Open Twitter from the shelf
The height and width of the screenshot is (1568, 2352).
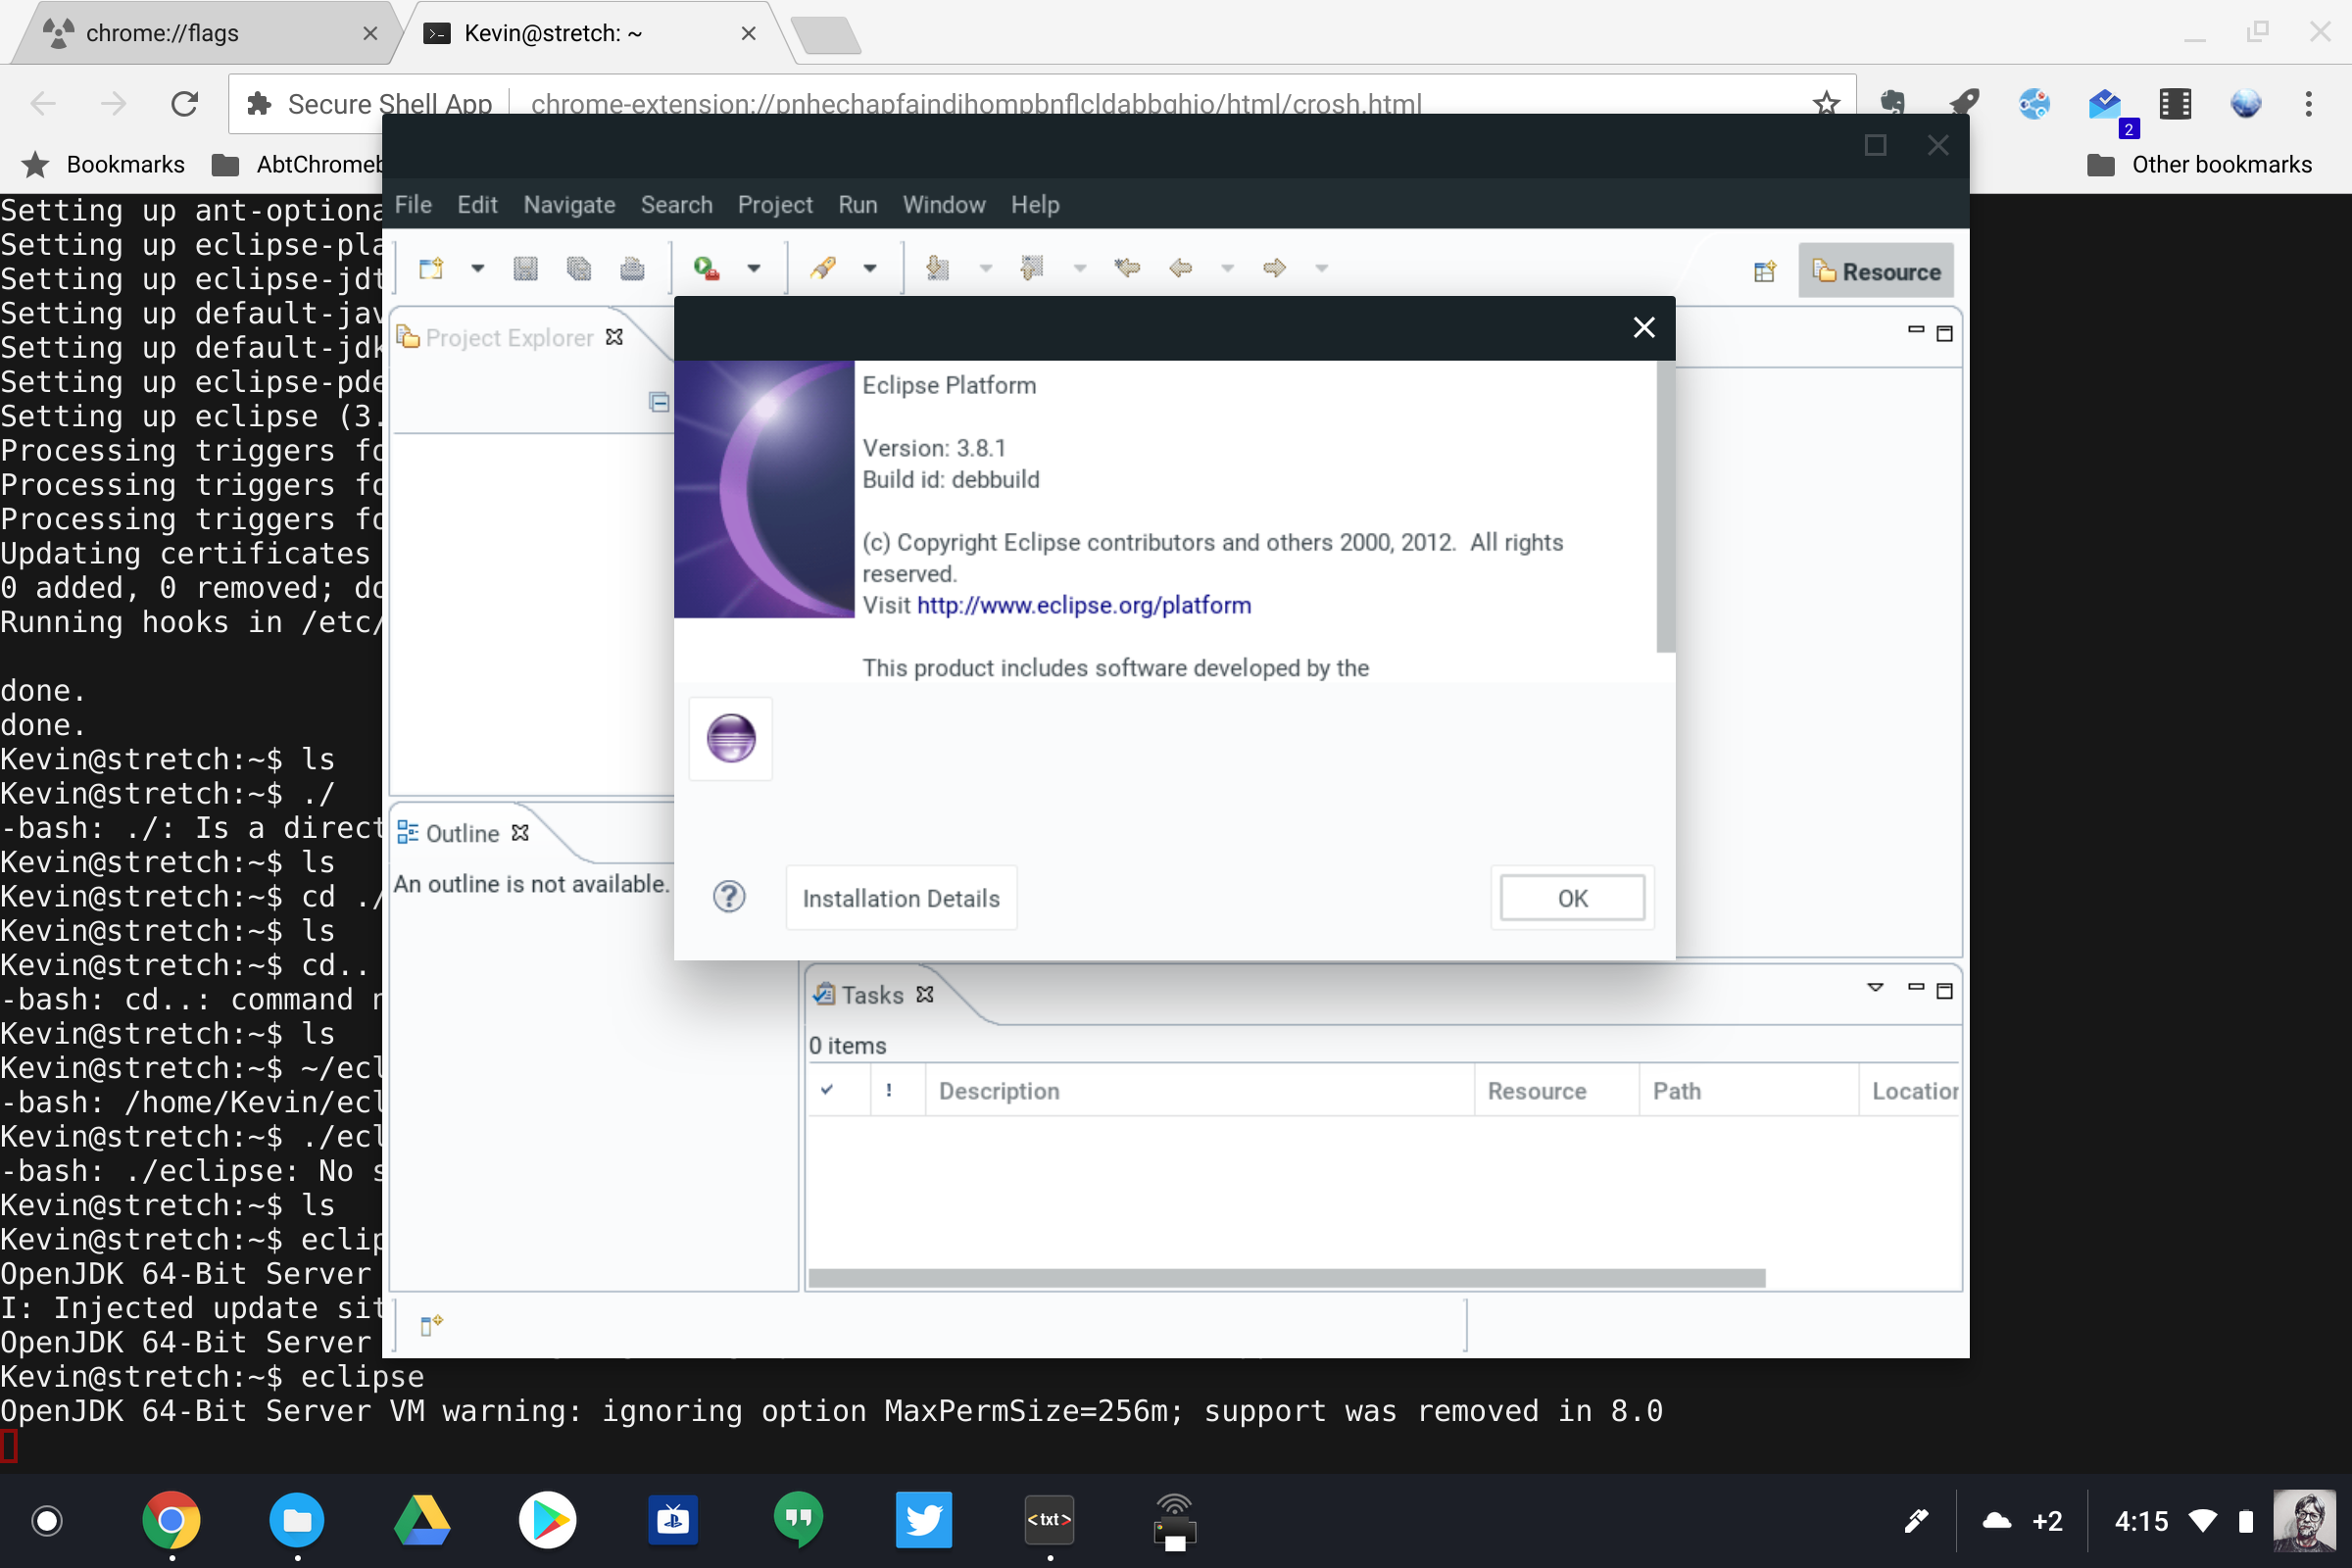coord(923,1520)
